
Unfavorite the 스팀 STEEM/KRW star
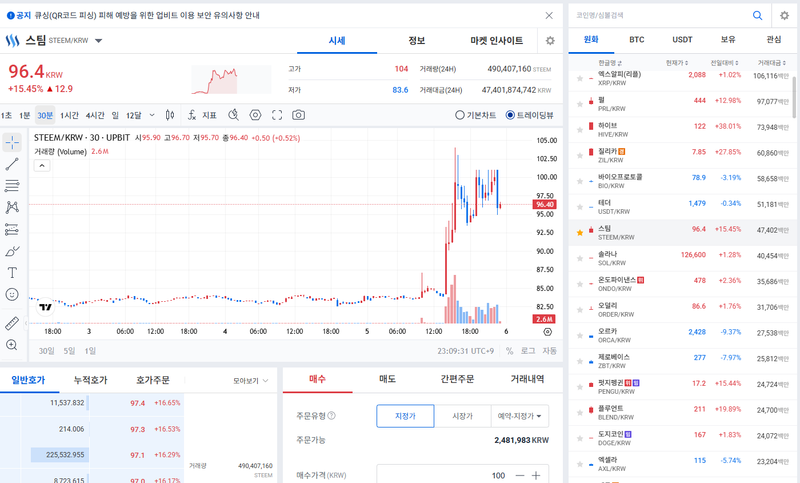click(580, 233)
